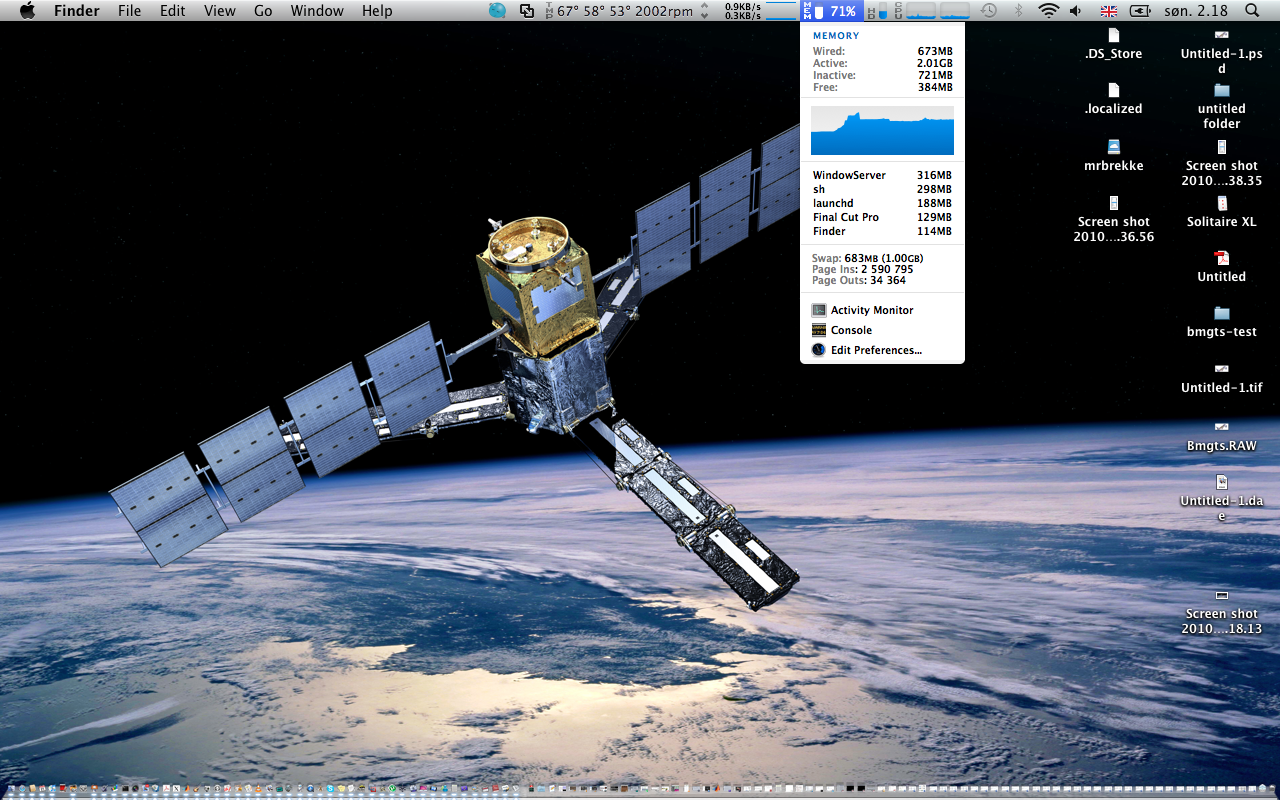Click the sh 298MB process row

[x=882, y=189]
